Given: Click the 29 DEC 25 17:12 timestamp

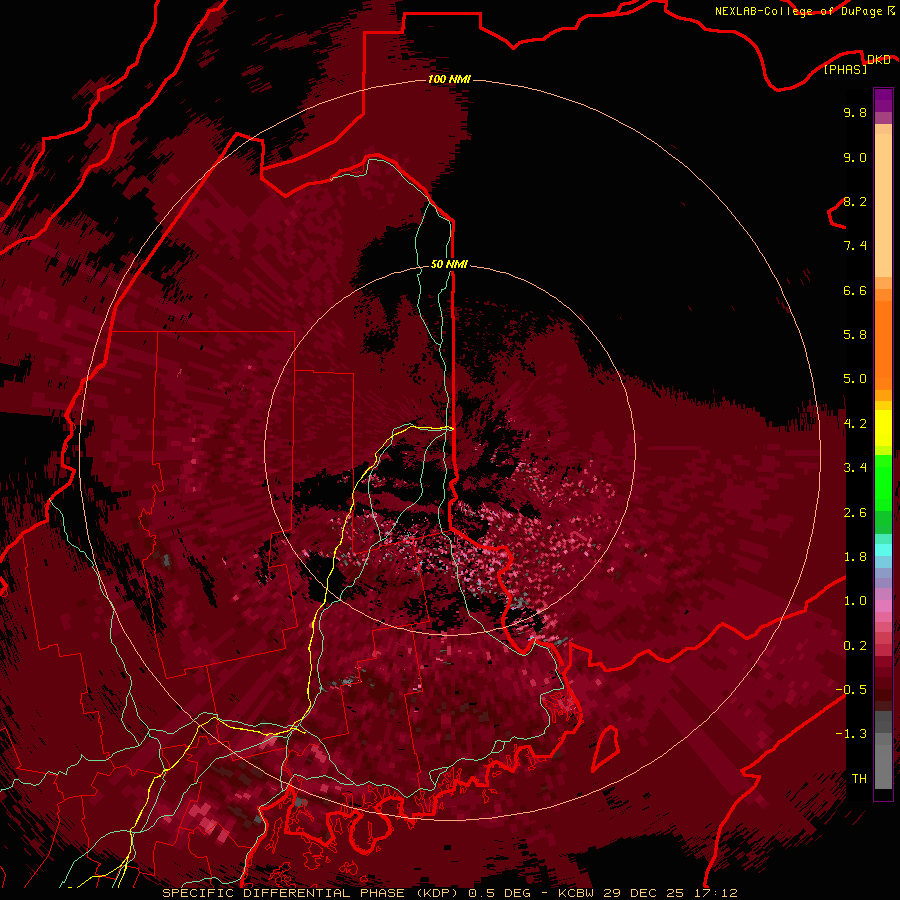Looking at the screenshot, I should point(669,893).
